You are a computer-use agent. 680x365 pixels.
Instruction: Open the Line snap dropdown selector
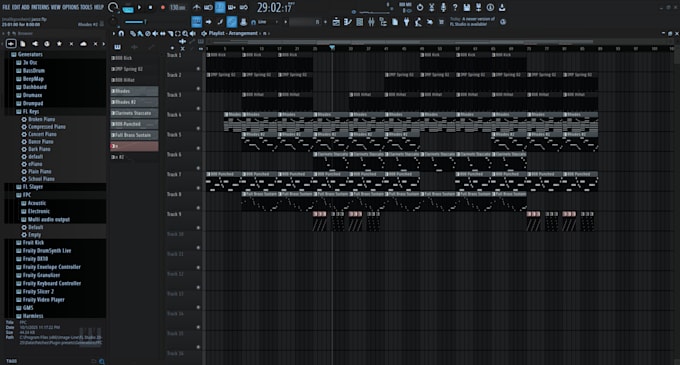[265, 22]
